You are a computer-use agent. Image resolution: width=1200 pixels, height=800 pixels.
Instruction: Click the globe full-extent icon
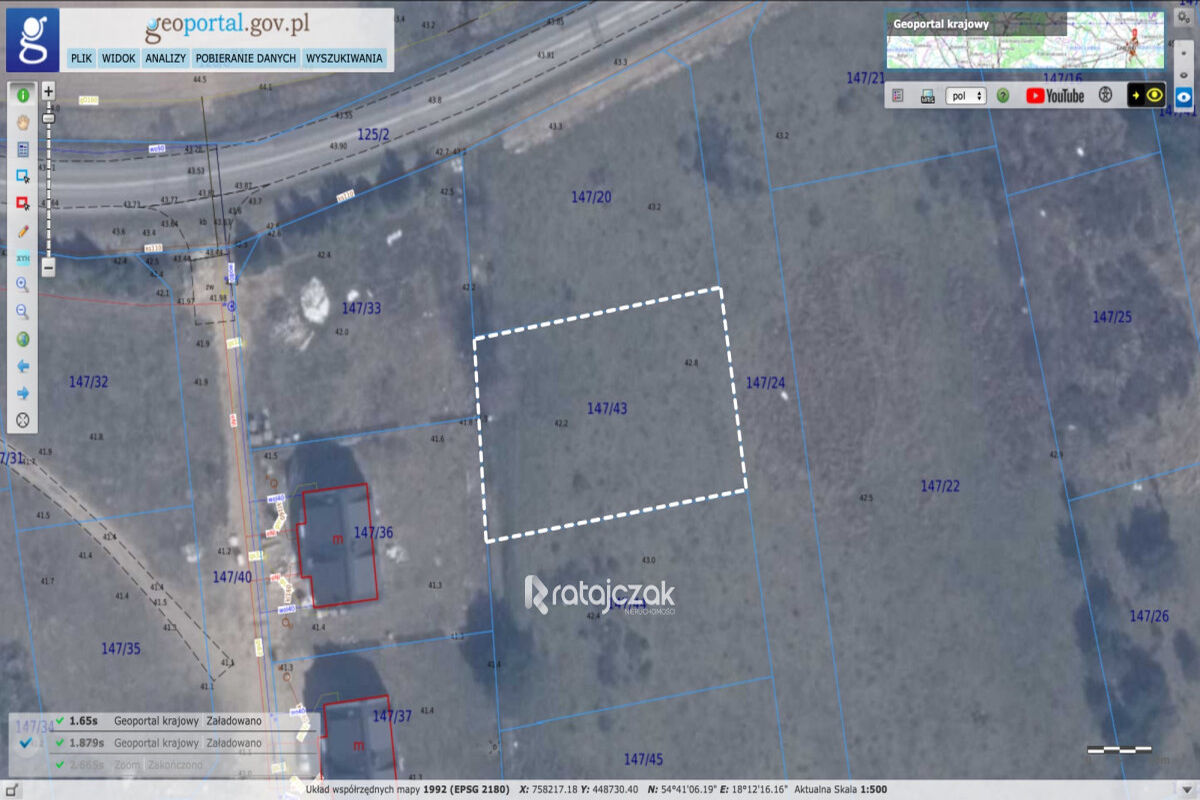[x=22, y=338]
